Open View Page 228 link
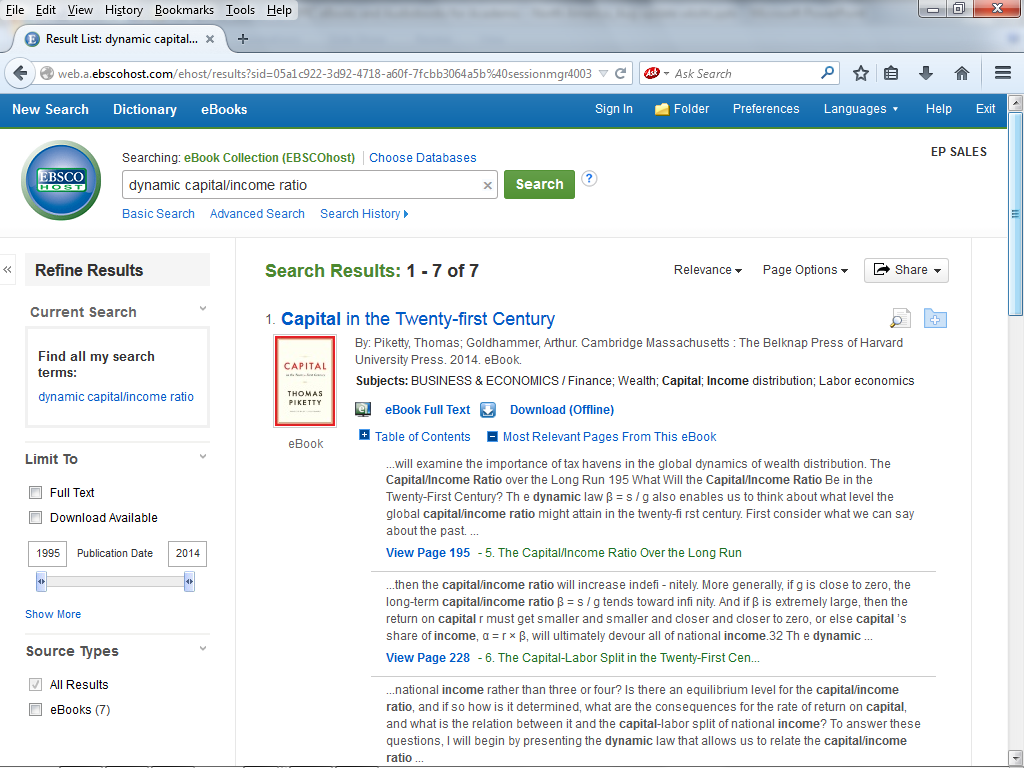This screenshot has height=768, width=1024. pos(428,658)
